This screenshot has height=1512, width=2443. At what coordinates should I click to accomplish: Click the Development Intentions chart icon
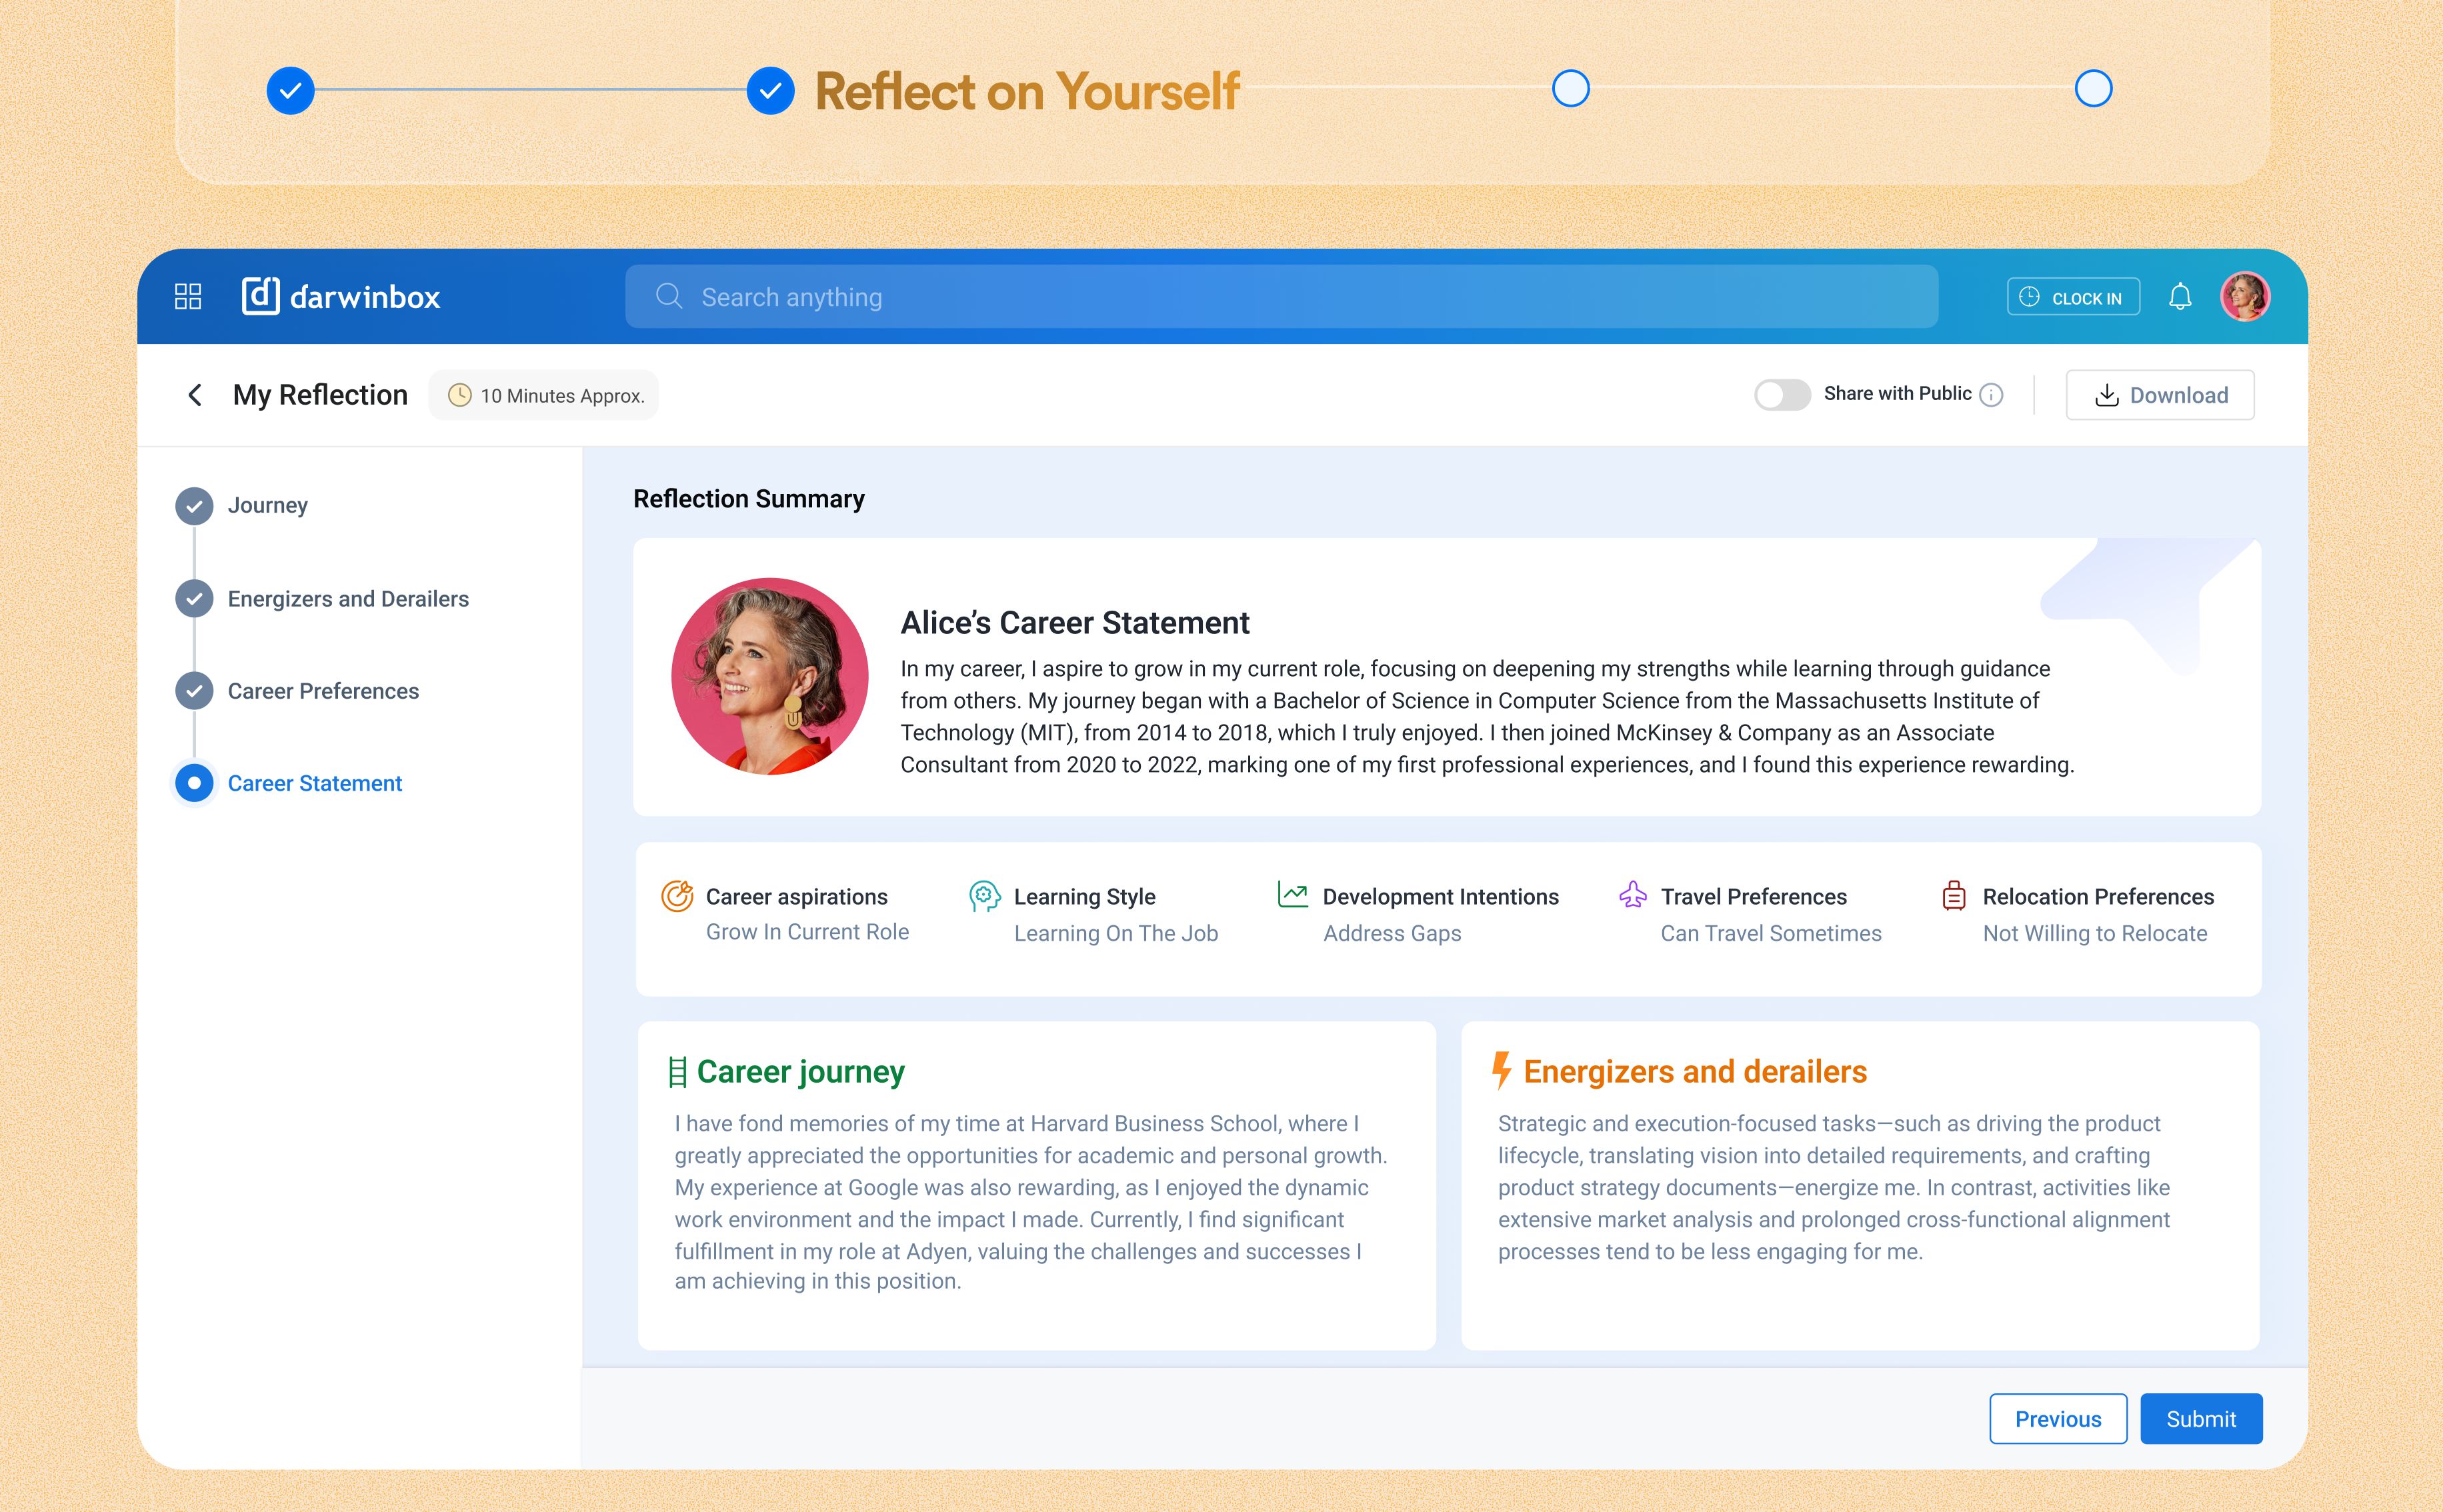click(1292, 894)
